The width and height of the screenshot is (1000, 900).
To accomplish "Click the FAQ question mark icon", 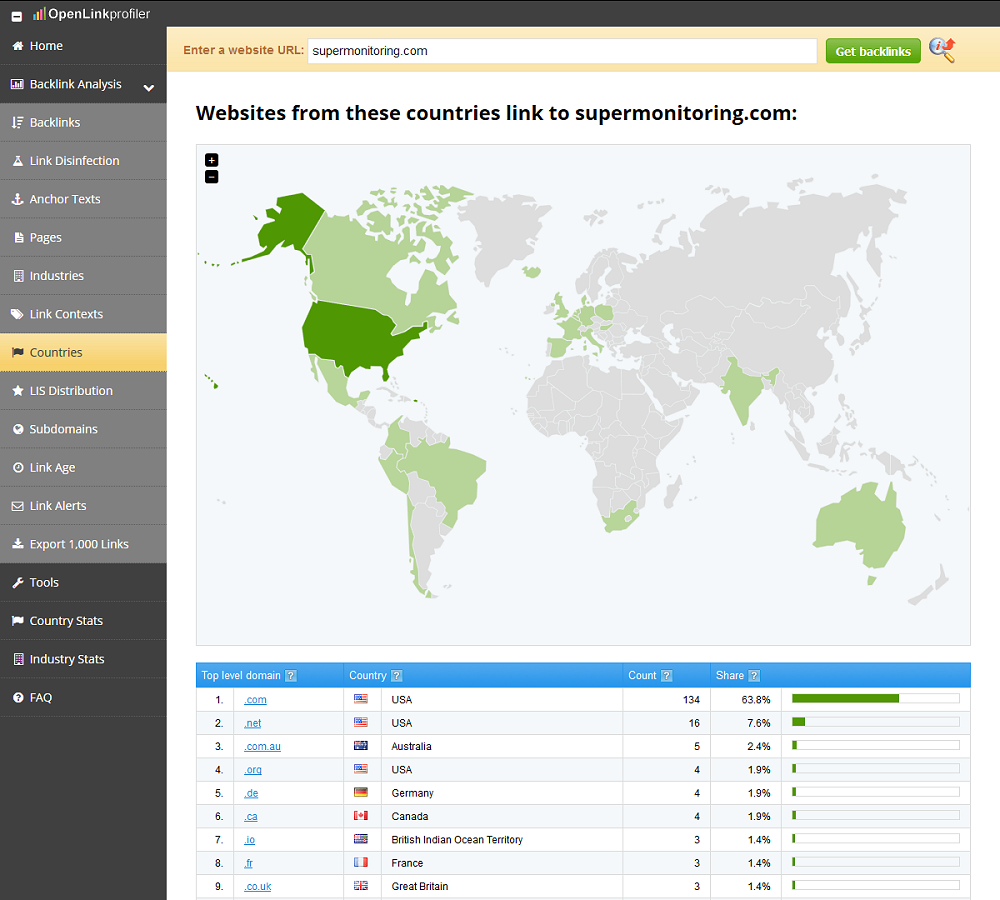I will [18, 697].
